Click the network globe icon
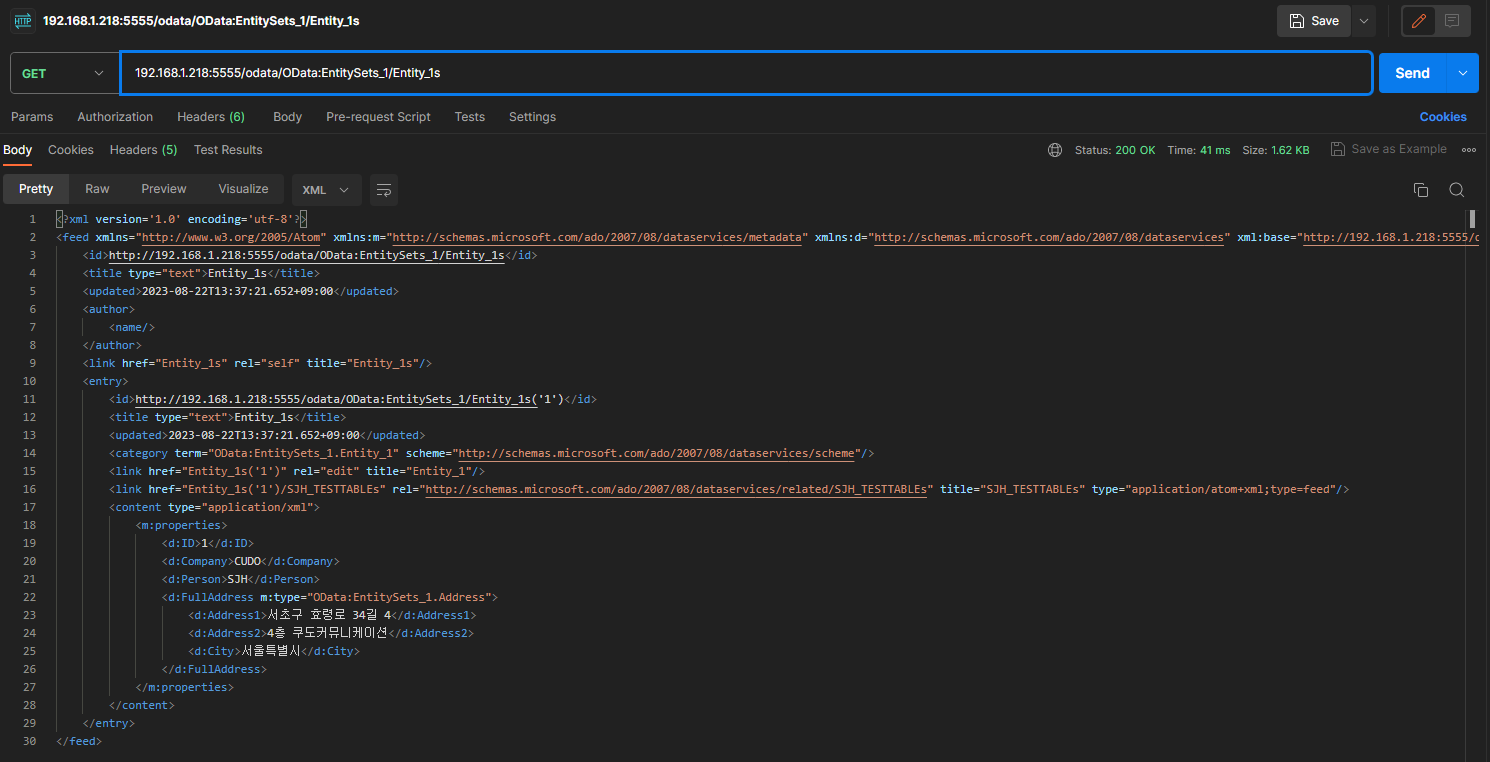 [x=1055, y=150]
